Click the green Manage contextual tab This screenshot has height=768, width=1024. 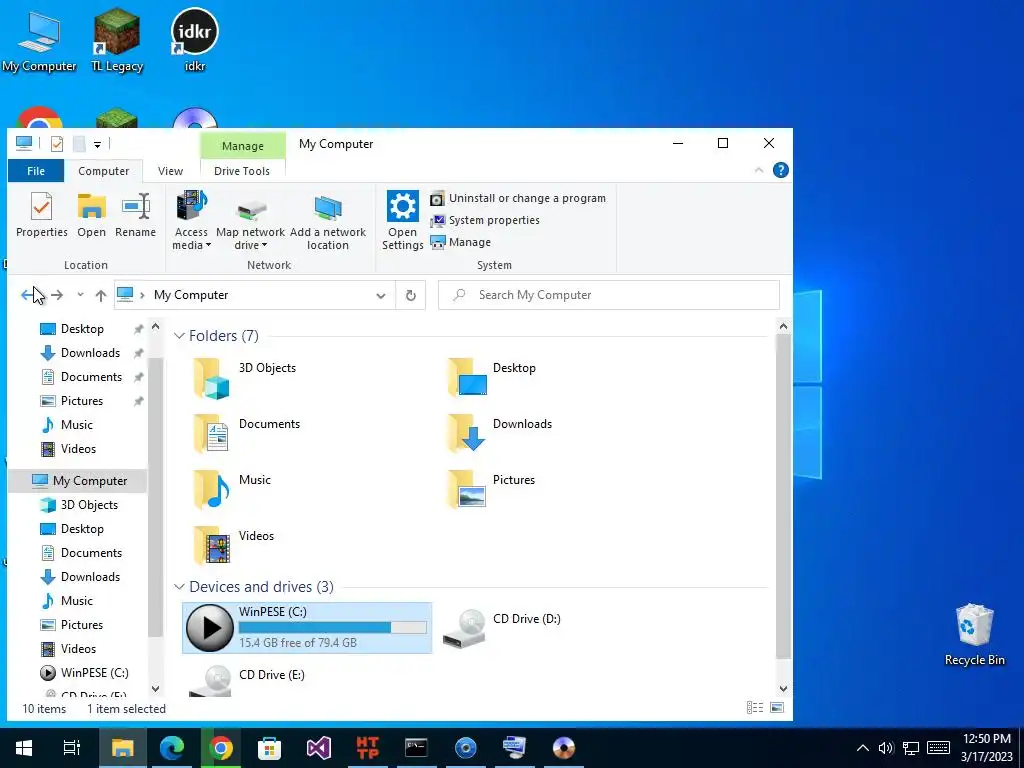243,146
